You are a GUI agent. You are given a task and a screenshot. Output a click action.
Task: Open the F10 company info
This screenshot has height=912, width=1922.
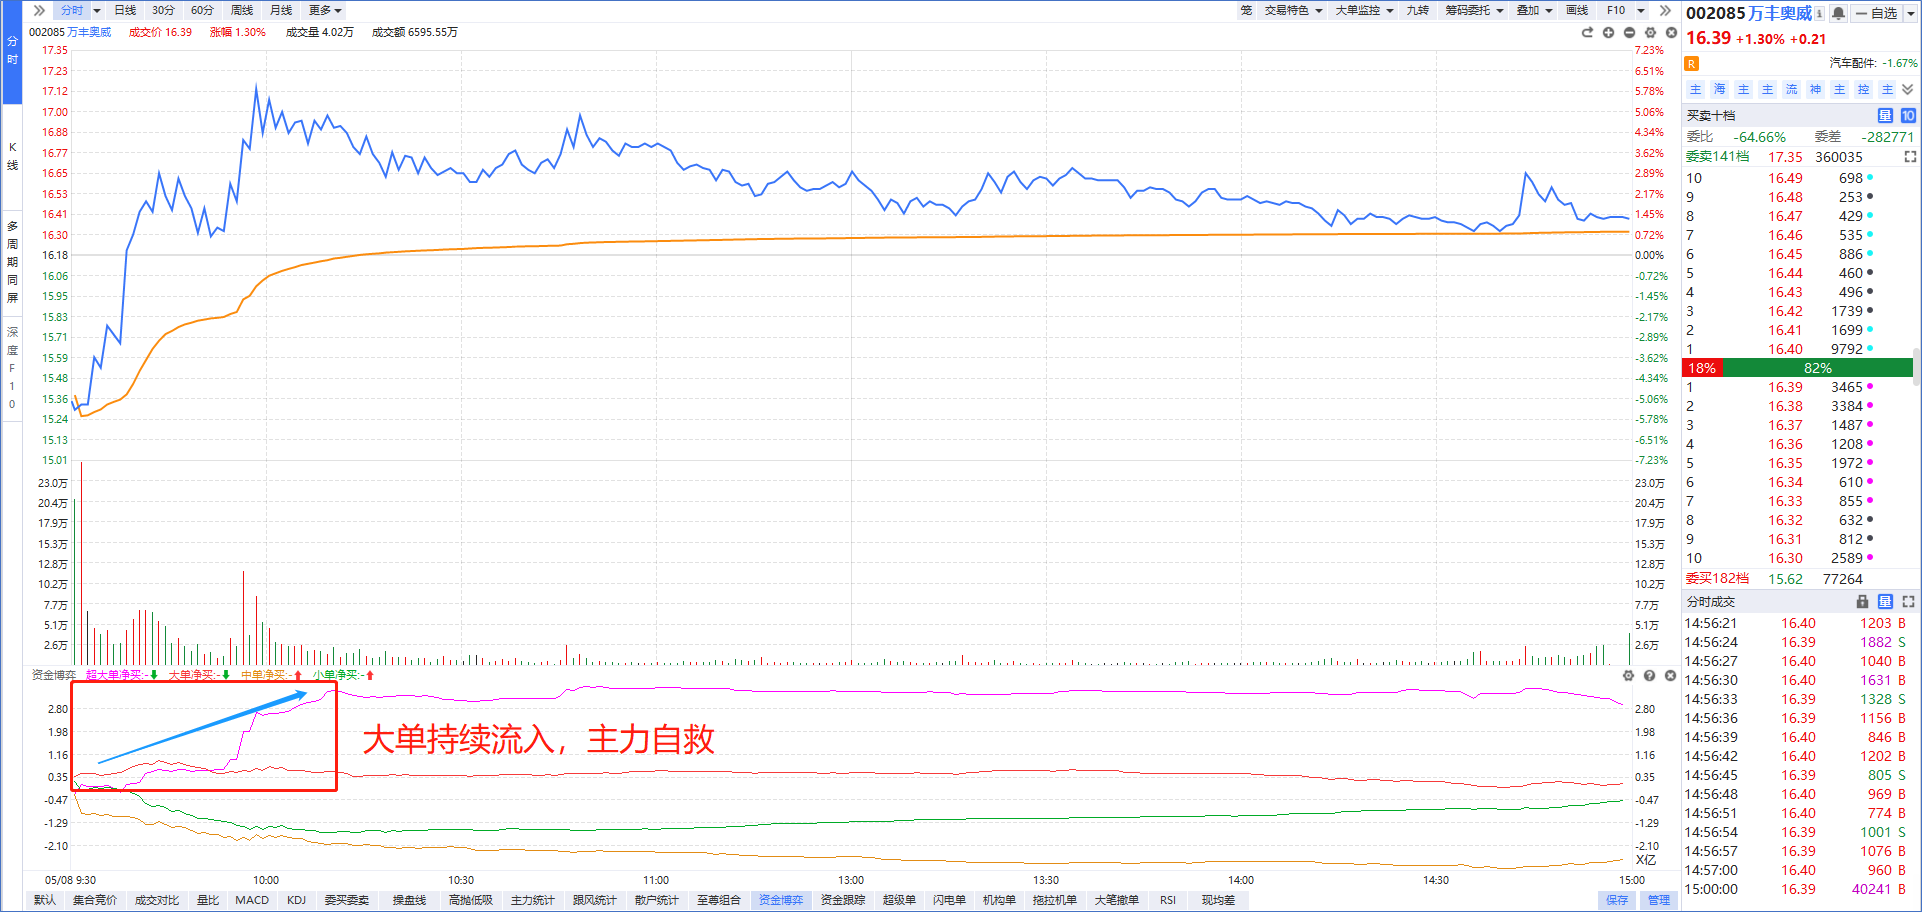click(x=1616, y=10)
